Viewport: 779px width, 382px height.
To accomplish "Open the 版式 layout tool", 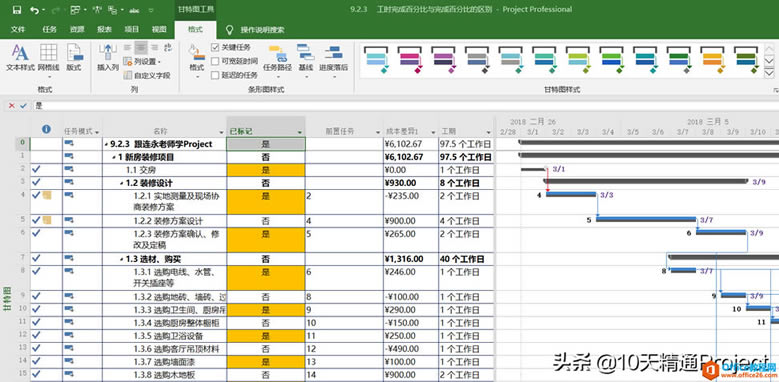I will coord(74,59).
